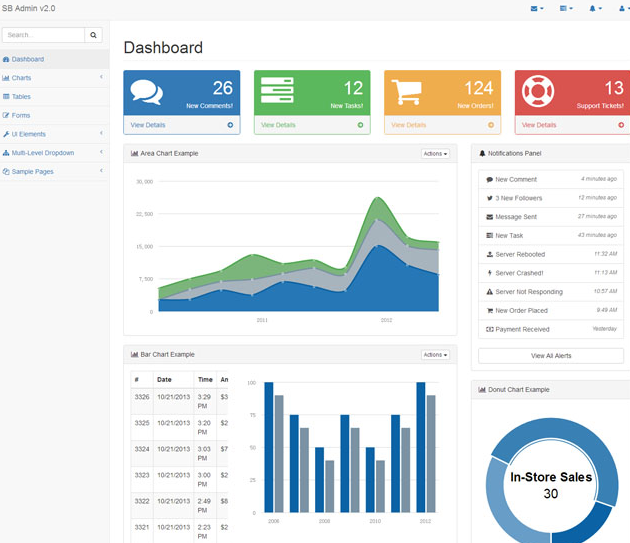The width and height of the screenshot is (630, 543).
Task: Click the Date column header
Action: [164, 379]
